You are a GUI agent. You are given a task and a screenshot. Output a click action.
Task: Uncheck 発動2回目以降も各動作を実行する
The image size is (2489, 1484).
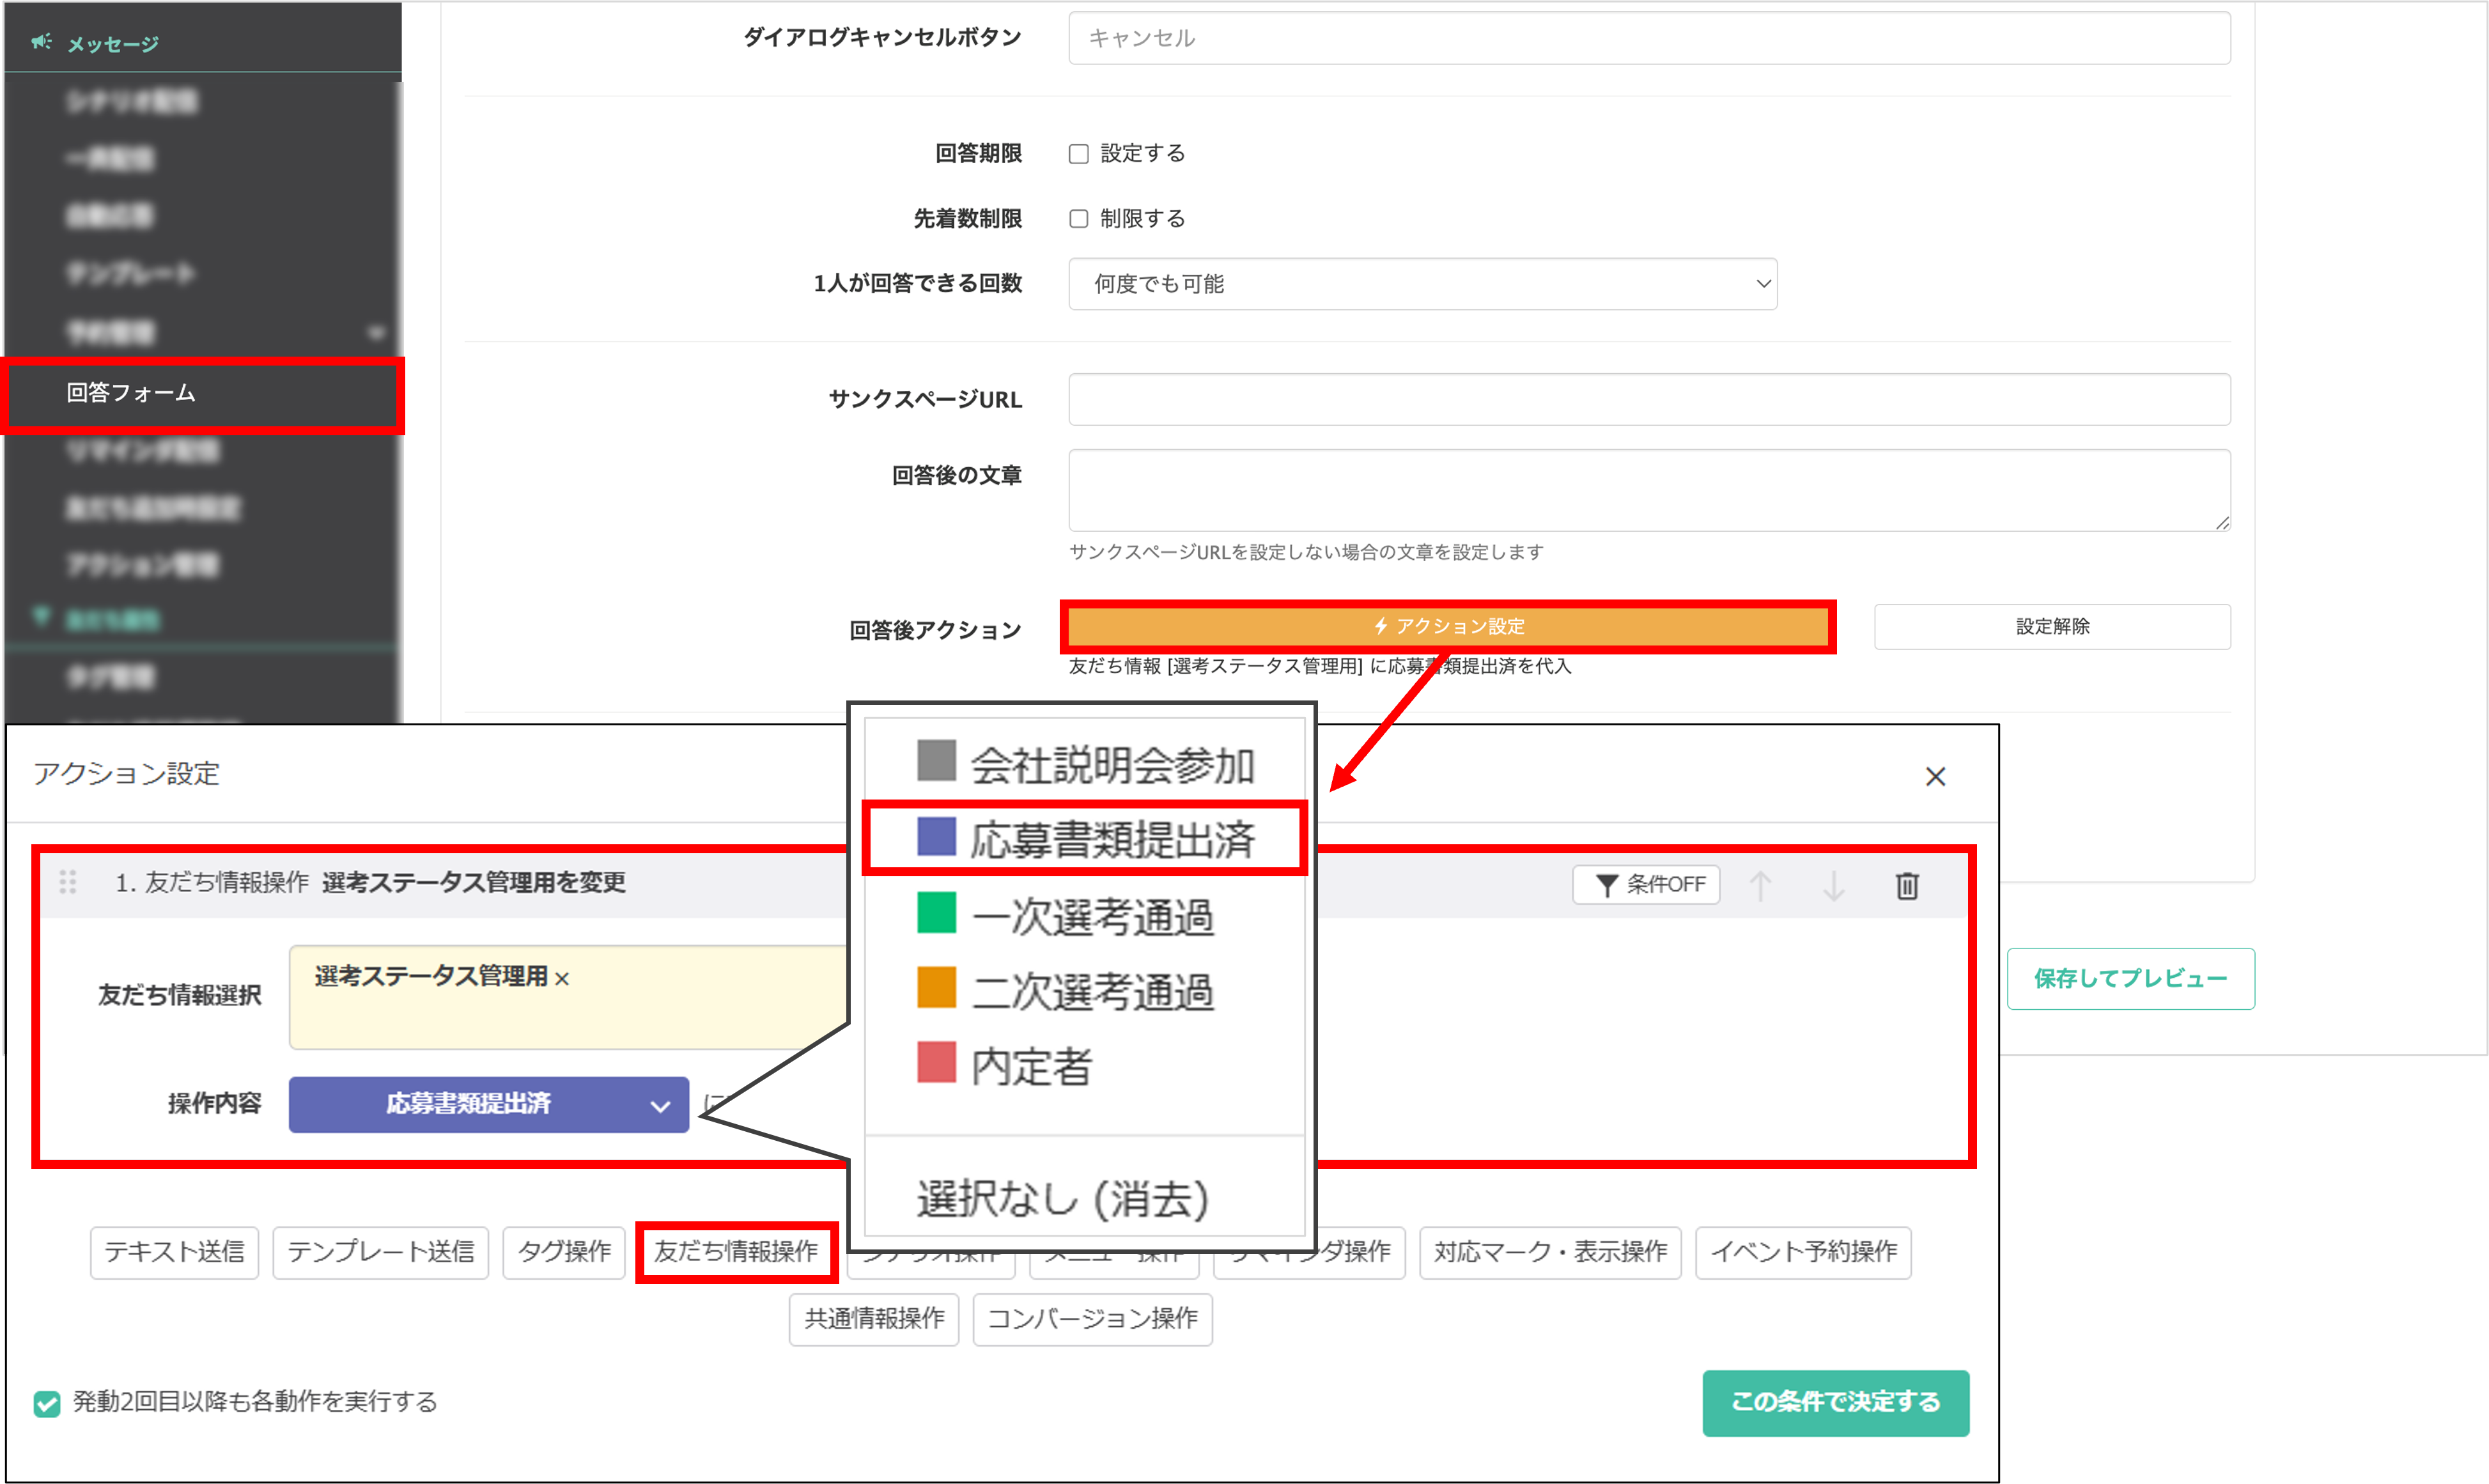(47, 1403)
